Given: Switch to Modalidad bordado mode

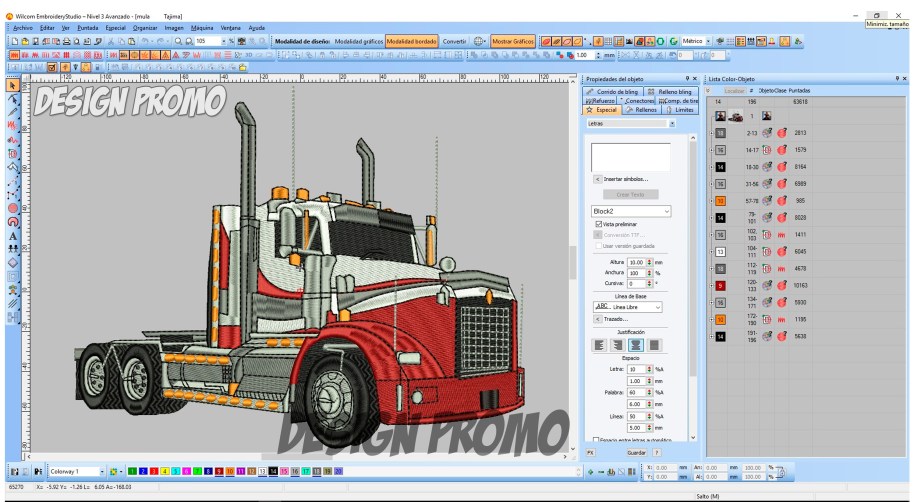Looking at the screenshot, I should point(412,41).
